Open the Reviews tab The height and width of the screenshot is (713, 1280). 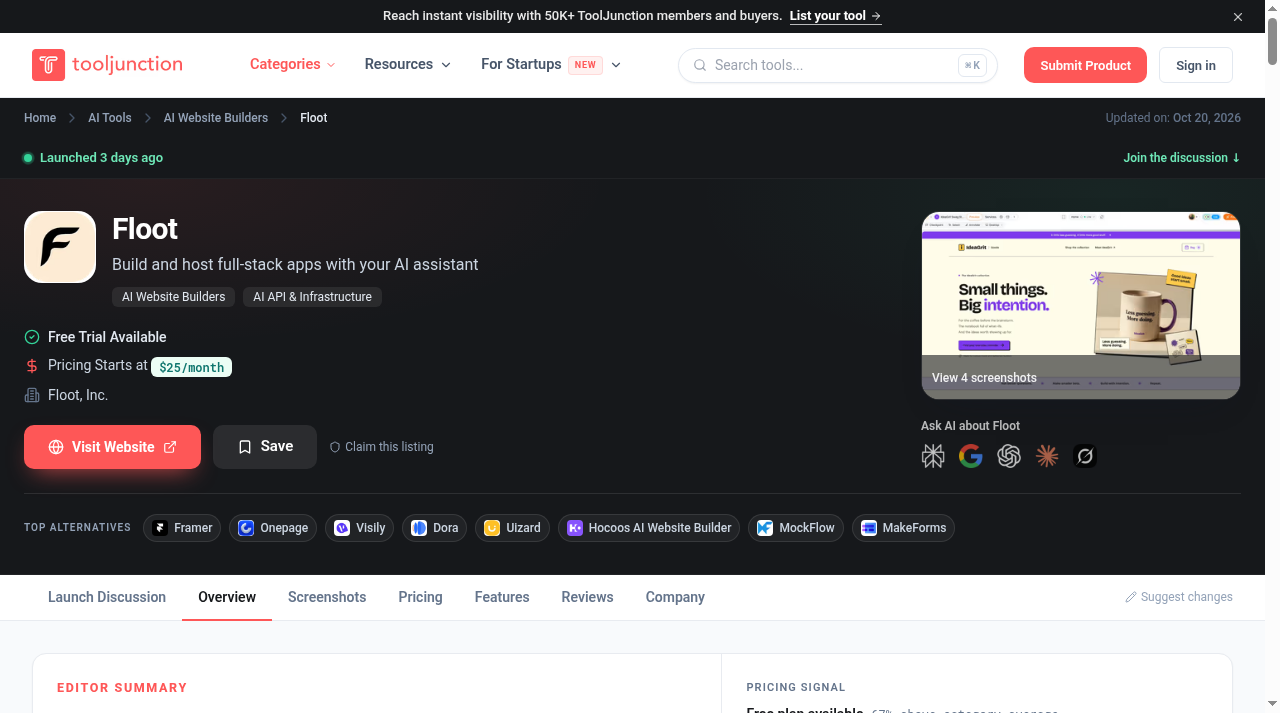(x=587, y=597)
